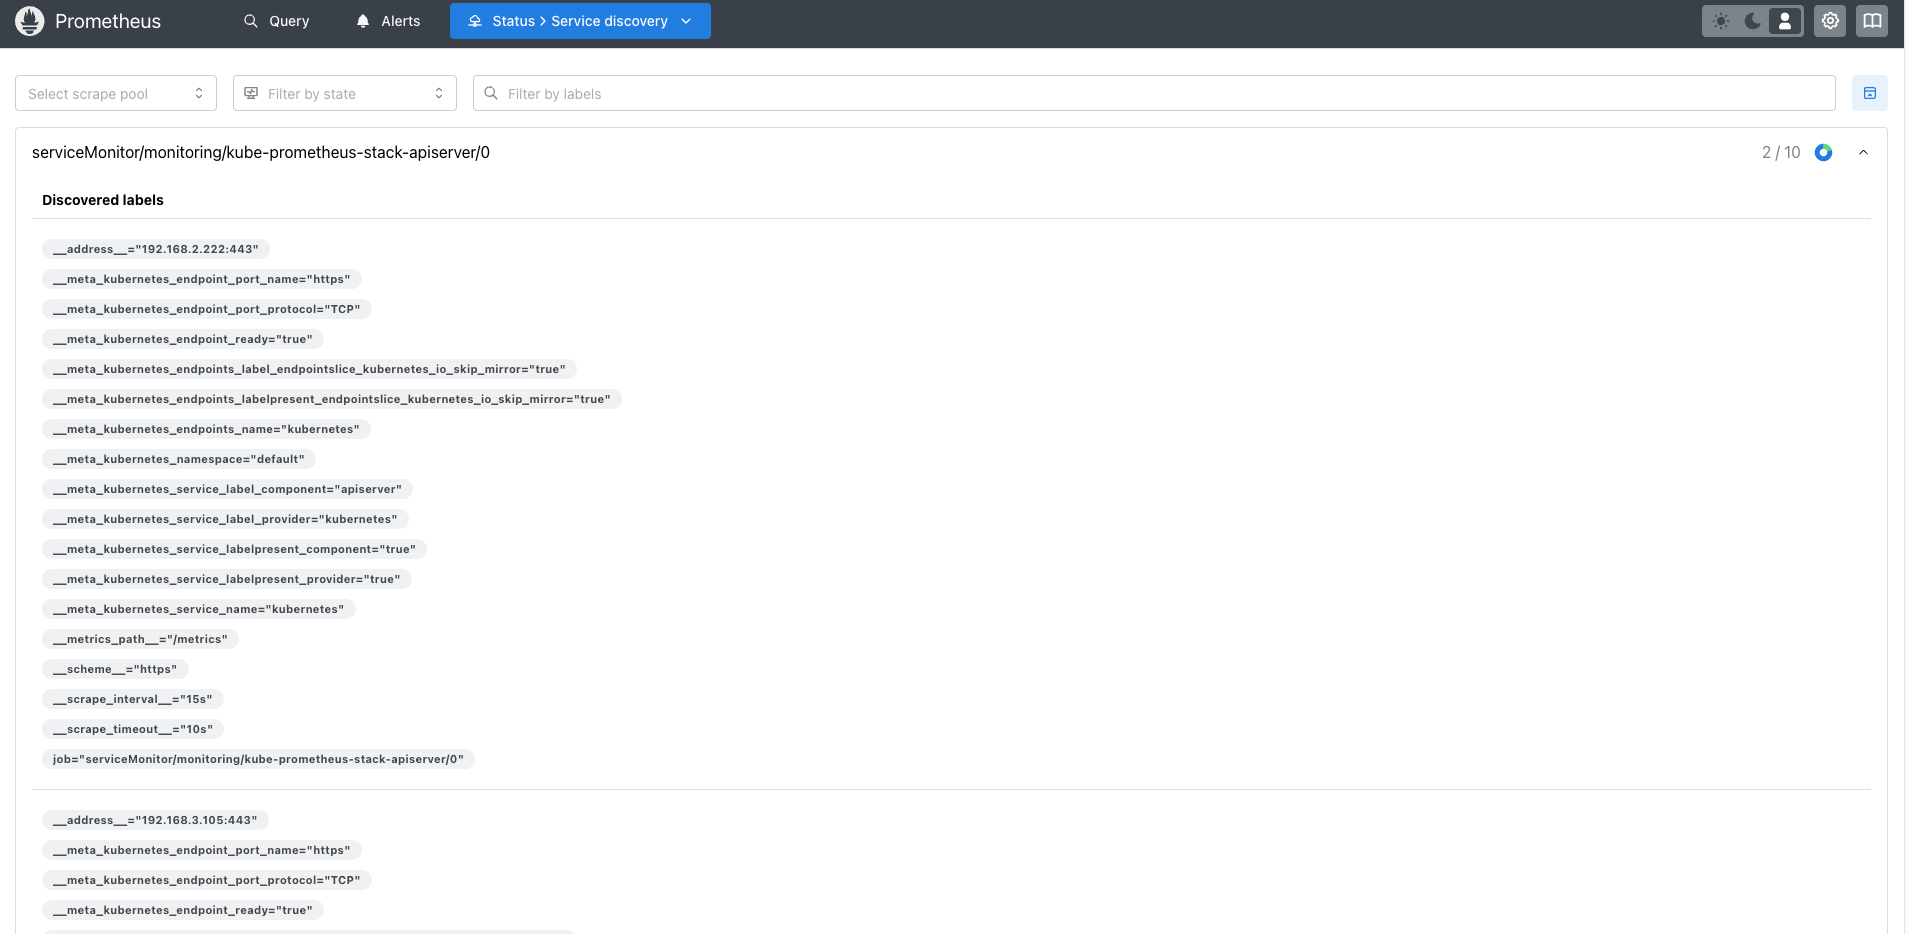Open the Status > Service discovery dropdown menu

580,21
